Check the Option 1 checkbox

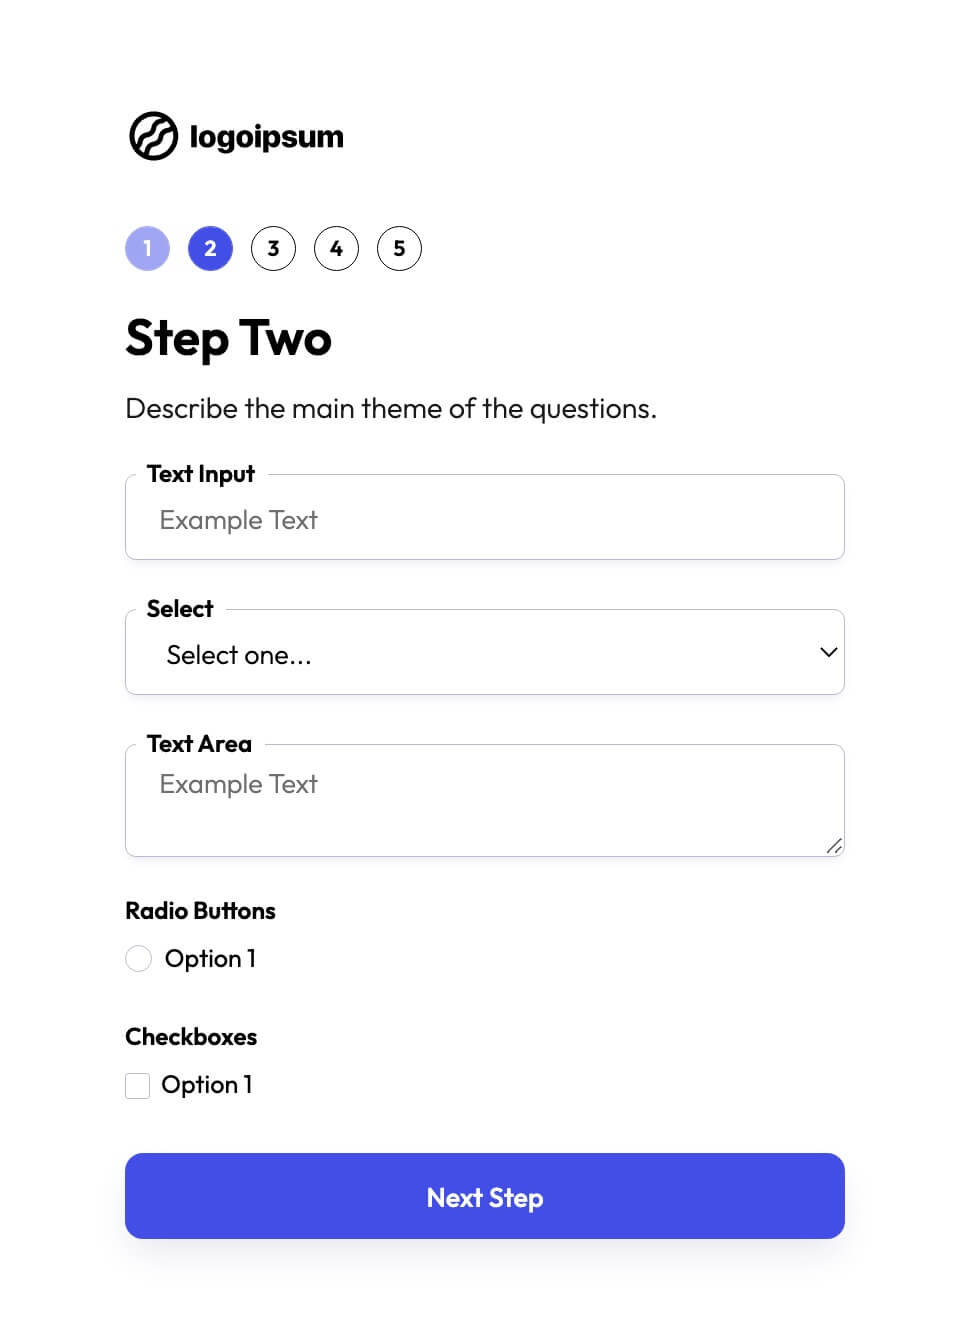pyautogui.click(x=137, y=1084)
